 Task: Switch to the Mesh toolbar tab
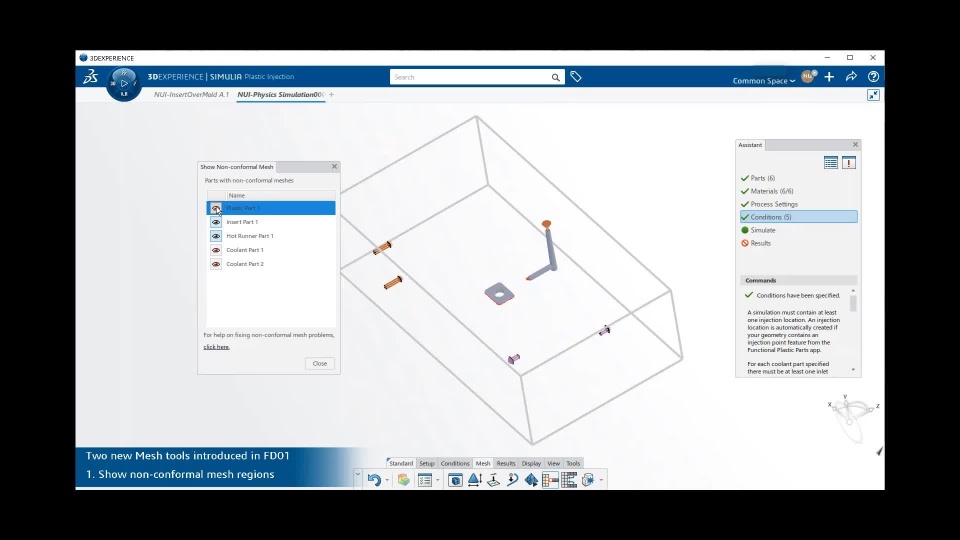click(483, 463)
